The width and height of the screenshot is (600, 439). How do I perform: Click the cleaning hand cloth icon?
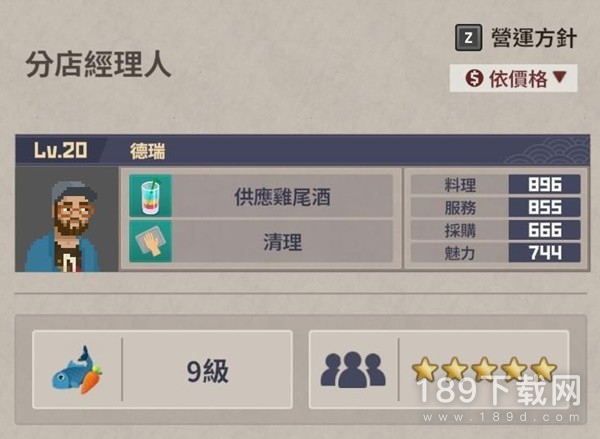pyautogui.click(x=150, y=241)
